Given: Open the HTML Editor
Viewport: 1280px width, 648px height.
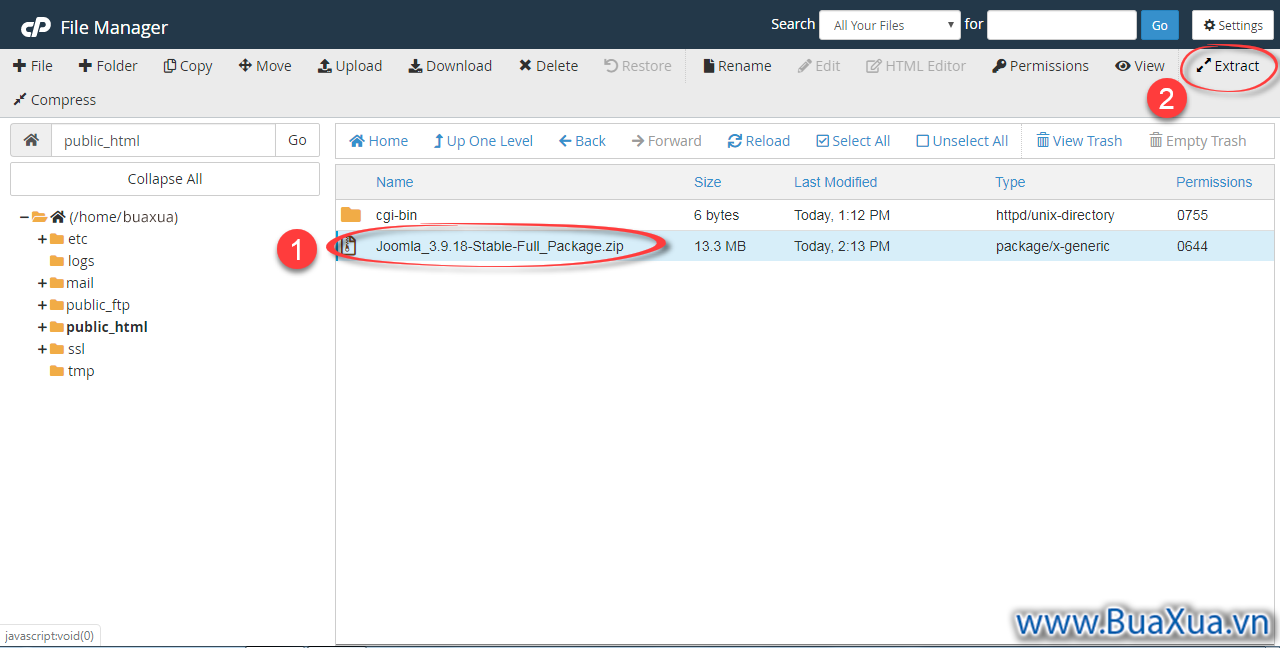Looking at the screenshot, I should point(916,66).
